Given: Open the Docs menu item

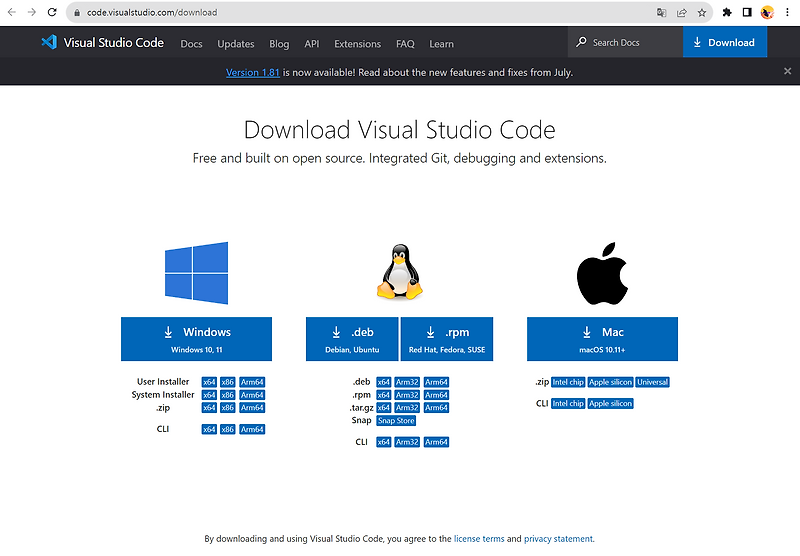Looking at the screenshot, I should click(x=191, y=44).
